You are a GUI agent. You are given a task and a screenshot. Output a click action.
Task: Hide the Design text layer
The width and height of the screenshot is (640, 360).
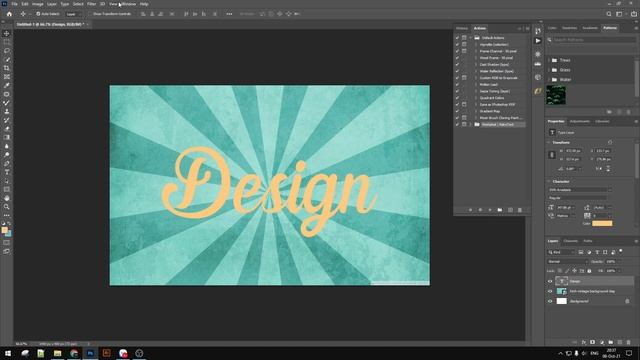pos(550,281)
